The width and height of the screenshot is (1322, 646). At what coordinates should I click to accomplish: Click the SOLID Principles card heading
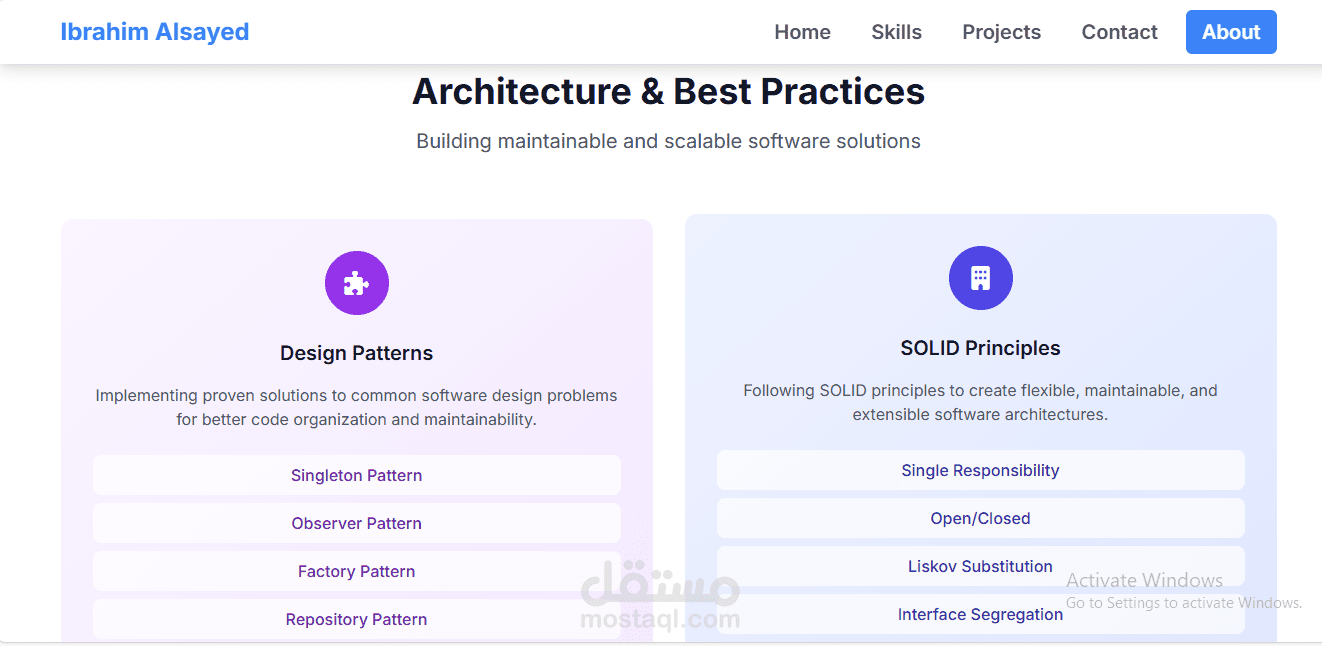(981, 348)
